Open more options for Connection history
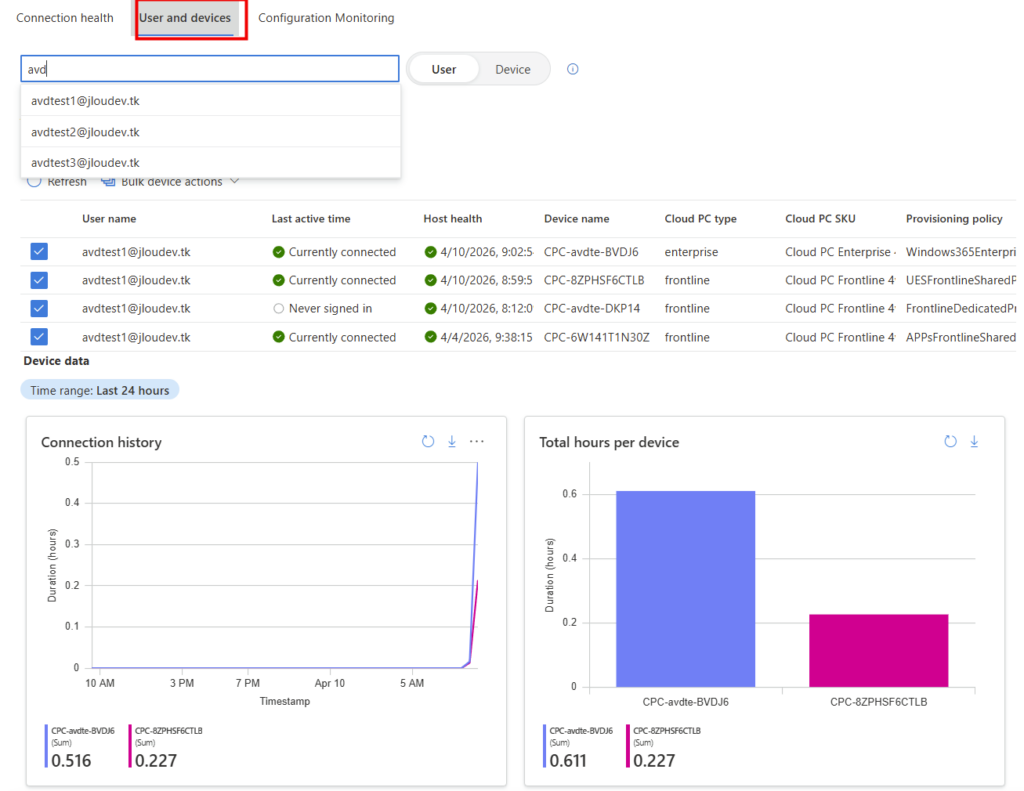 click(477, 441)
